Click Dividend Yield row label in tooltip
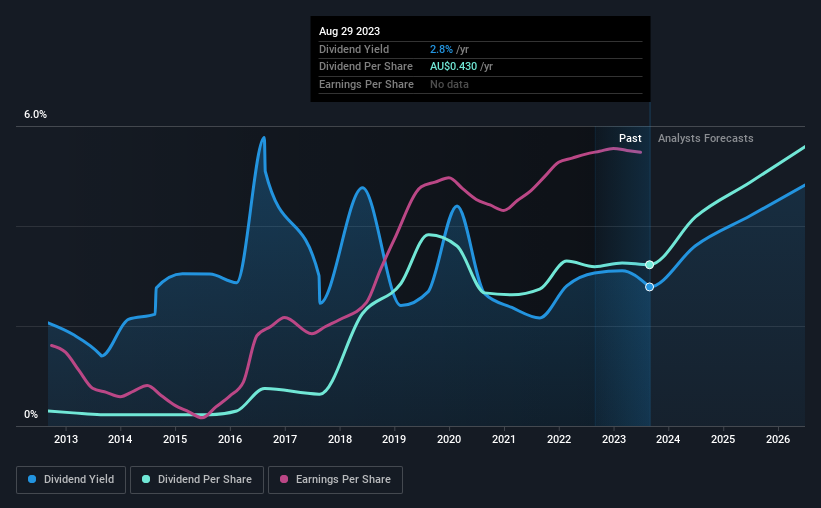821x508 pixels. [x=354, y=49]
